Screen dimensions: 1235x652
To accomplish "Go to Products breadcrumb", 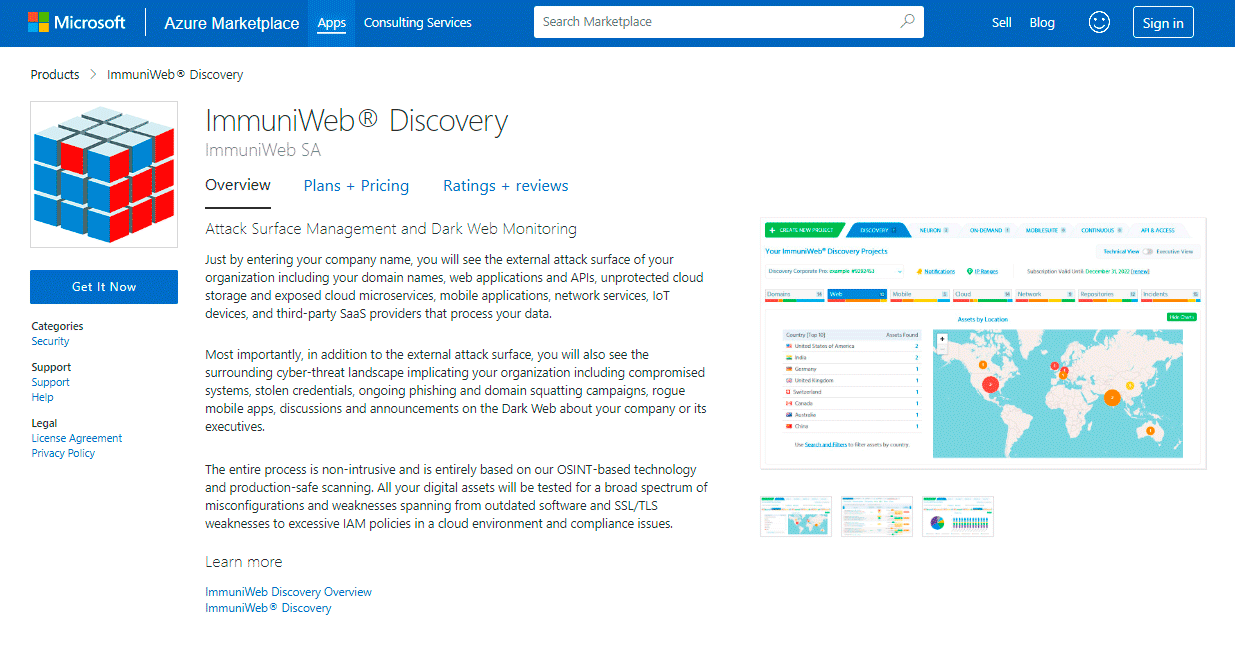I will point(55,75).
